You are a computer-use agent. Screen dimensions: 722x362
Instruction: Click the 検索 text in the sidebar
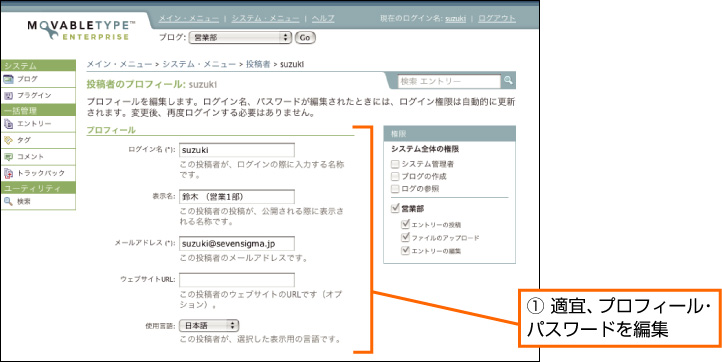coord(24,201)
